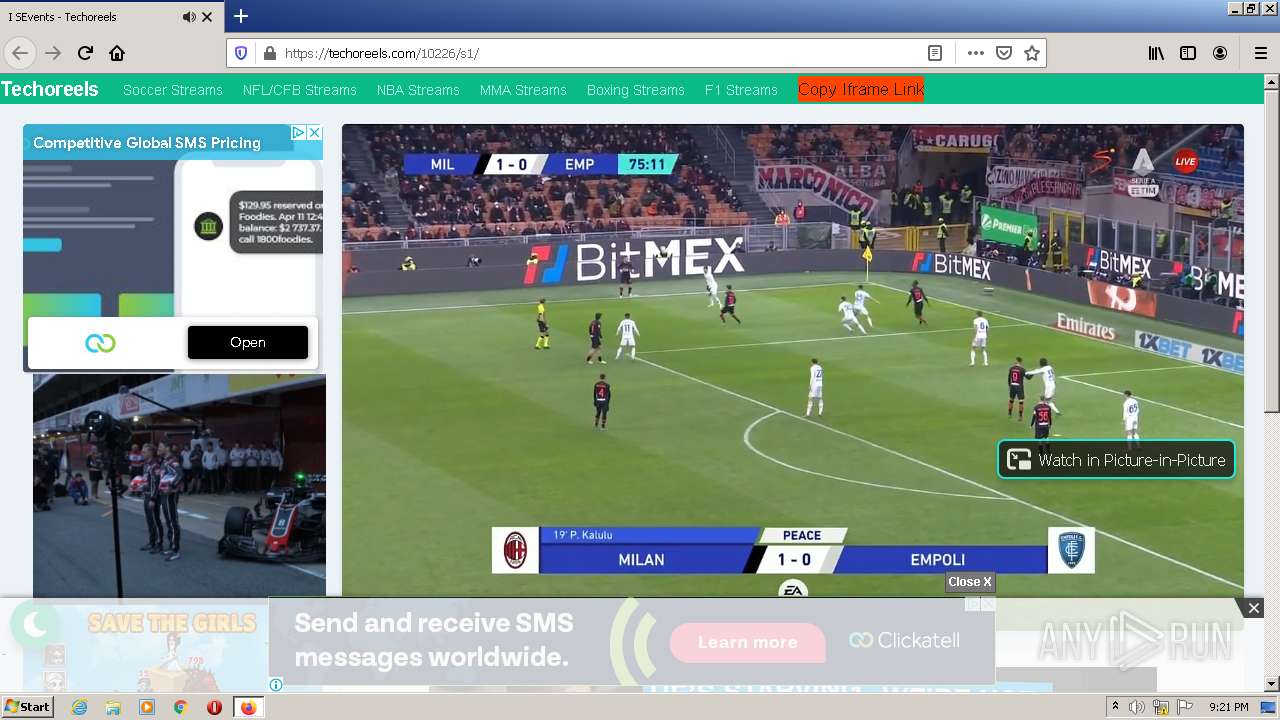Open the Library icon

[1156, 53]
